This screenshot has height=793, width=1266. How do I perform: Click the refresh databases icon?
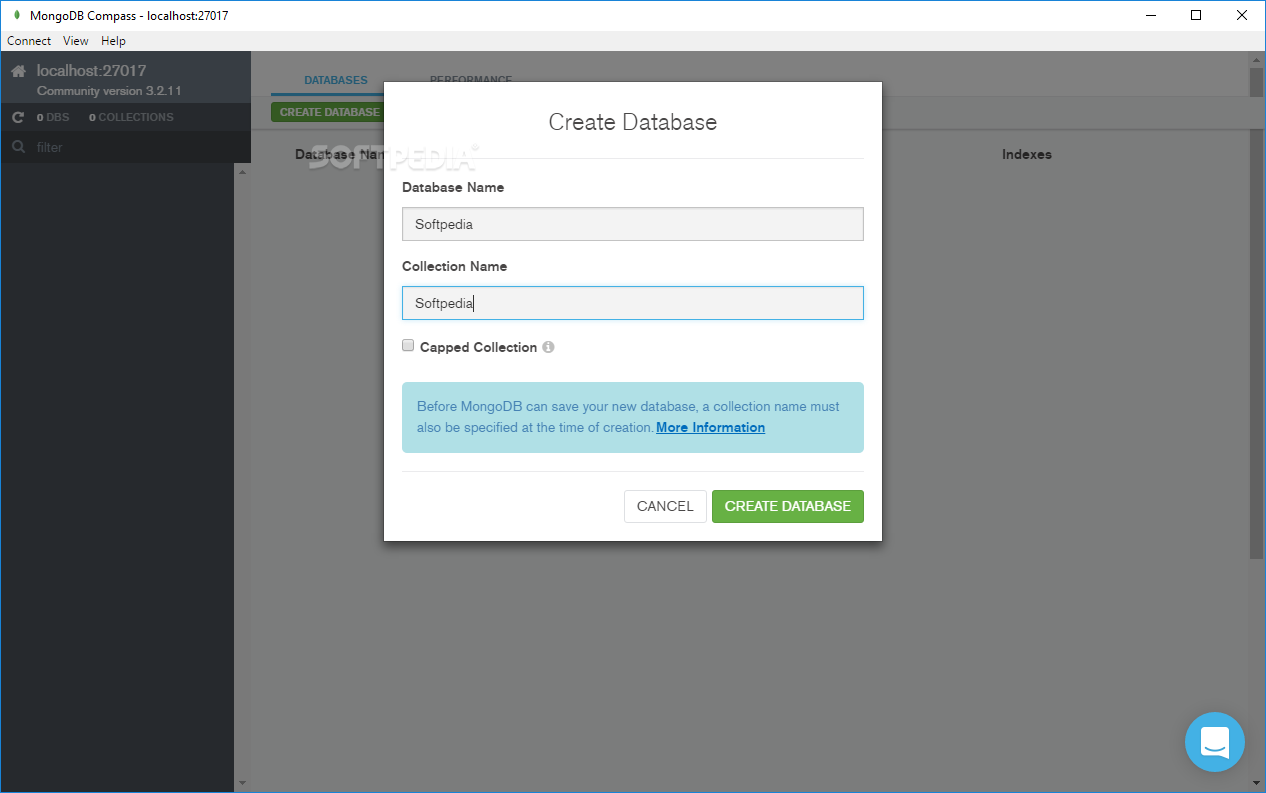[18, 117]
